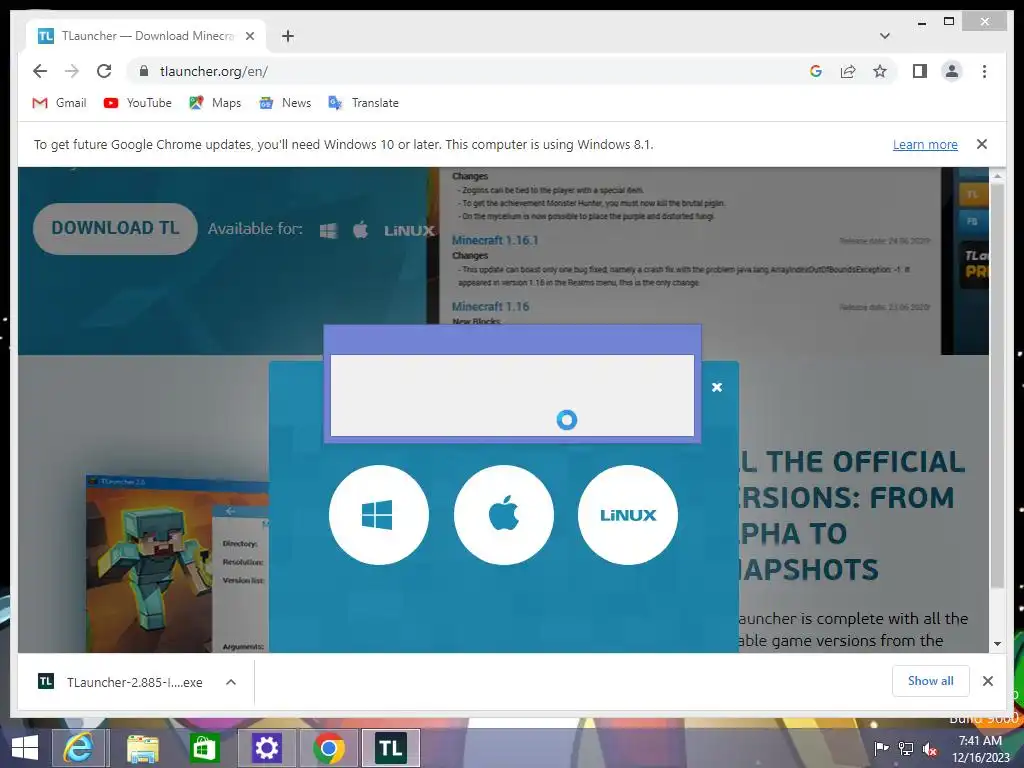Viewport: 1024px width, 768px height.
Task: Open the downloaded TLauncher-2.885 exe file
Action: pyautogui.click(x=121, y=682)
